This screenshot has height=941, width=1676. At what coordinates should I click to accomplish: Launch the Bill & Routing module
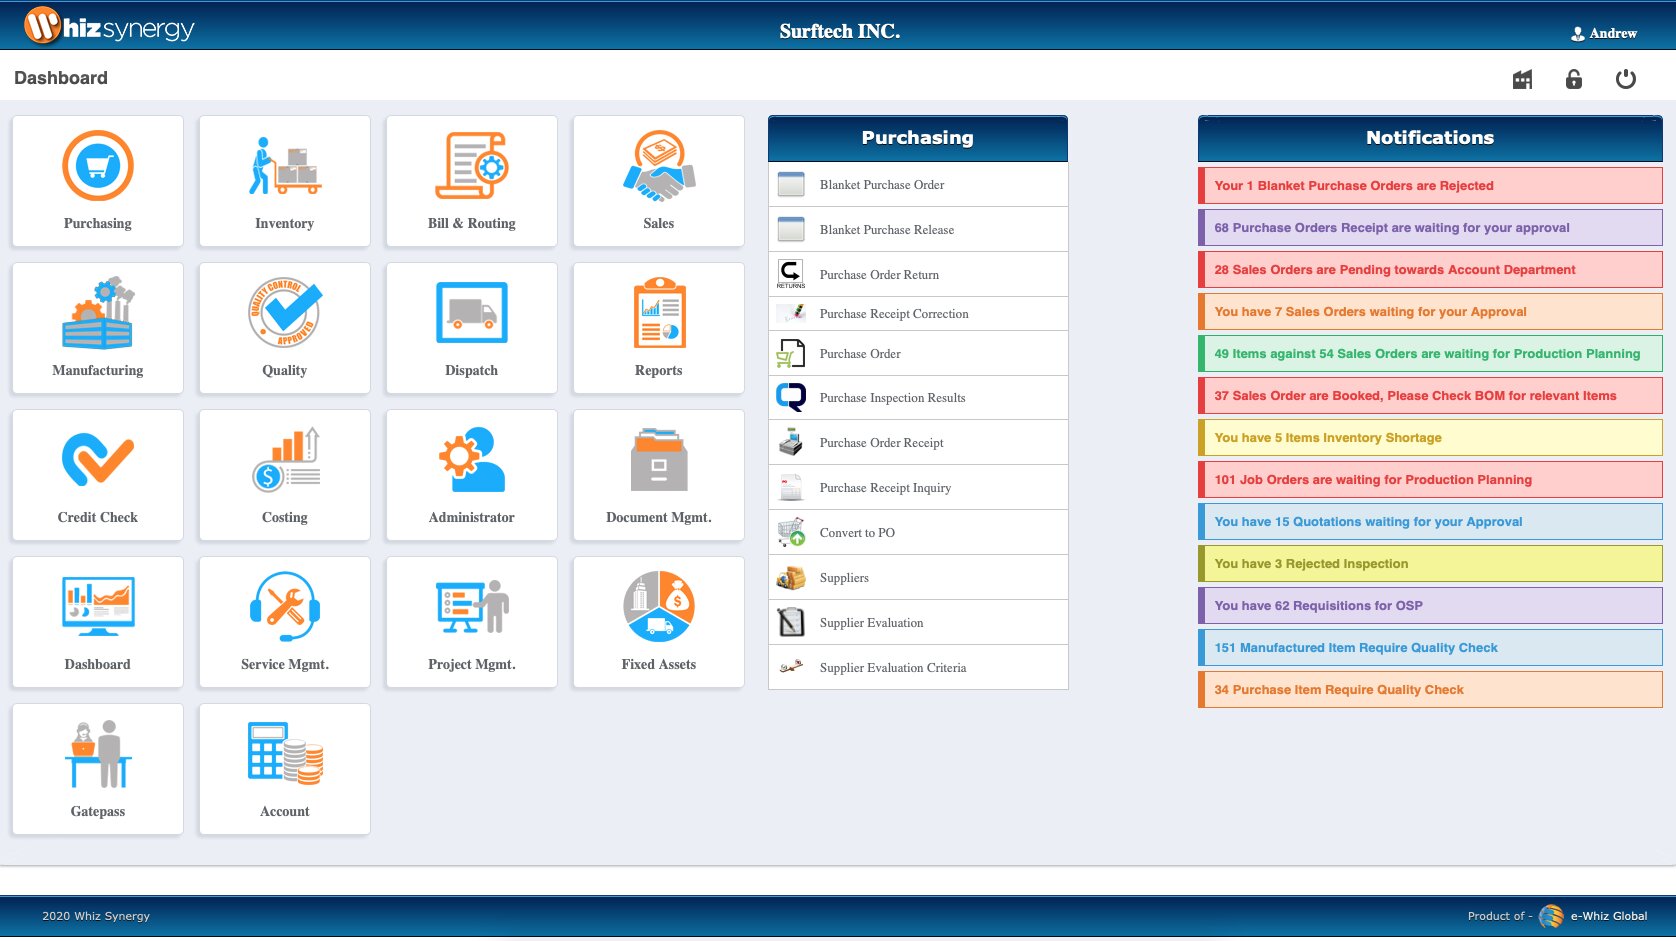[x=472, y=181]
